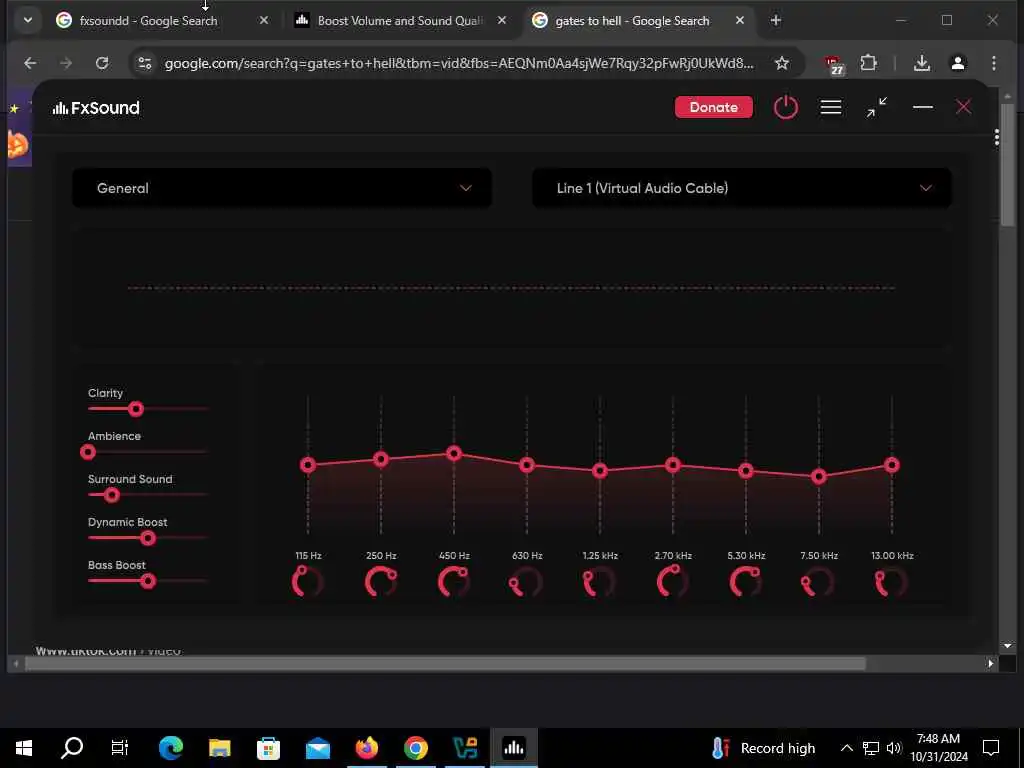This screenshot has height=768, width=1024.
Task: Click the Surround Sound slider handle
Action: [x=112, y=495]
